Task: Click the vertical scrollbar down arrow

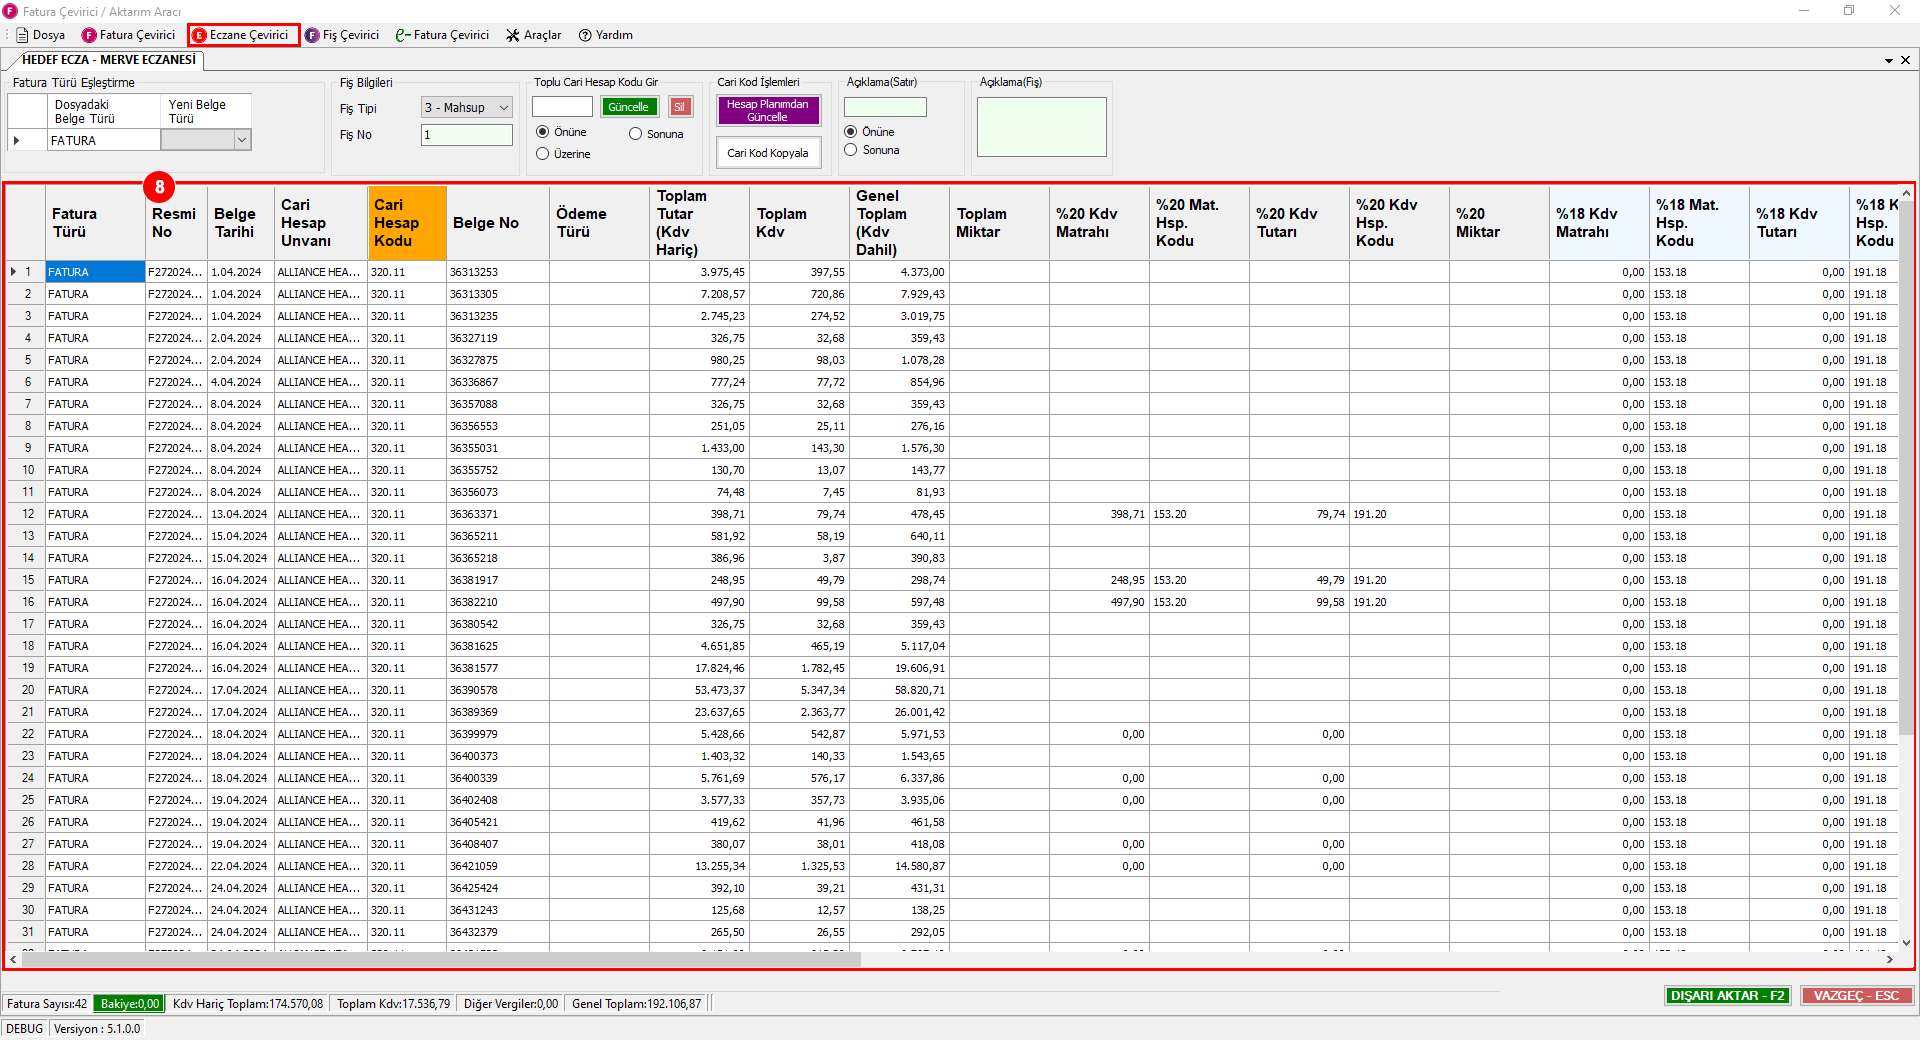Action: click(1905, 942)
